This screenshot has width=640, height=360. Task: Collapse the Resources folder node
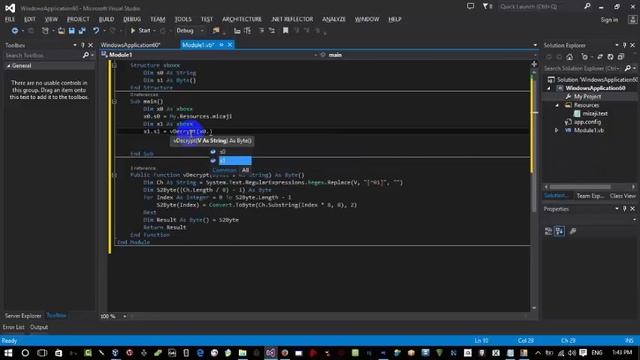click(557, 105)
